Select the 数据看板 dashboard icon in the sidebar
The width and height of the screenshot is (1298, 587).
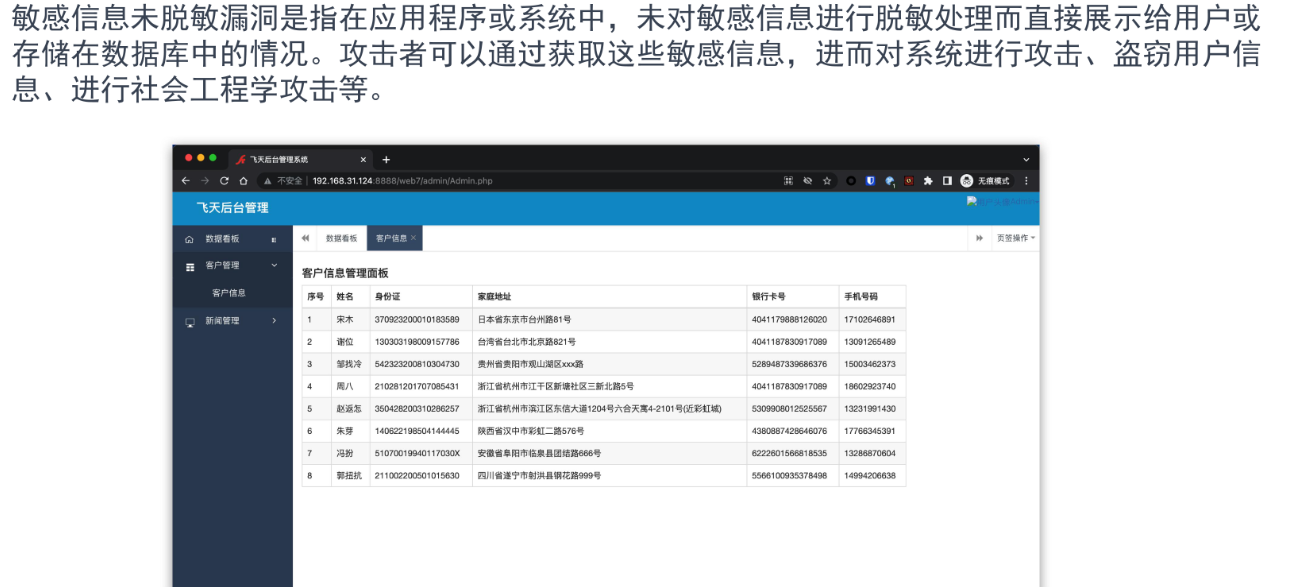tap(188, 239)
